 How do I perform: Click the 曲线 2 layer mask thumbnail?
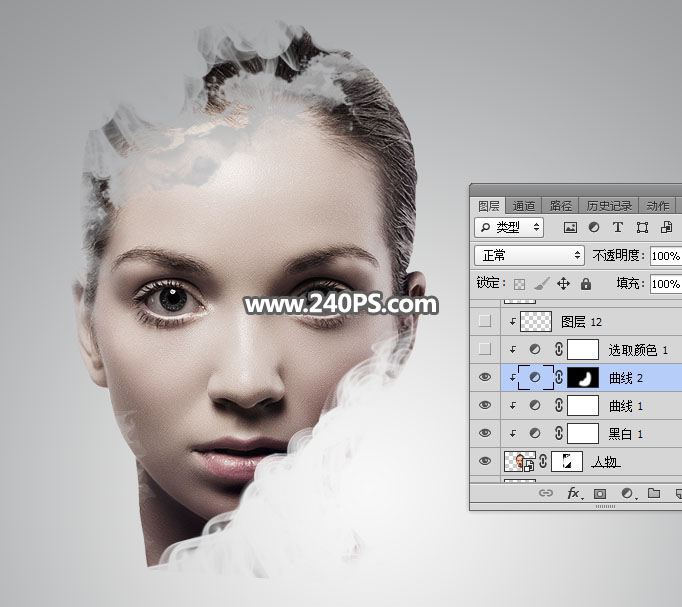tap(582, 377)
